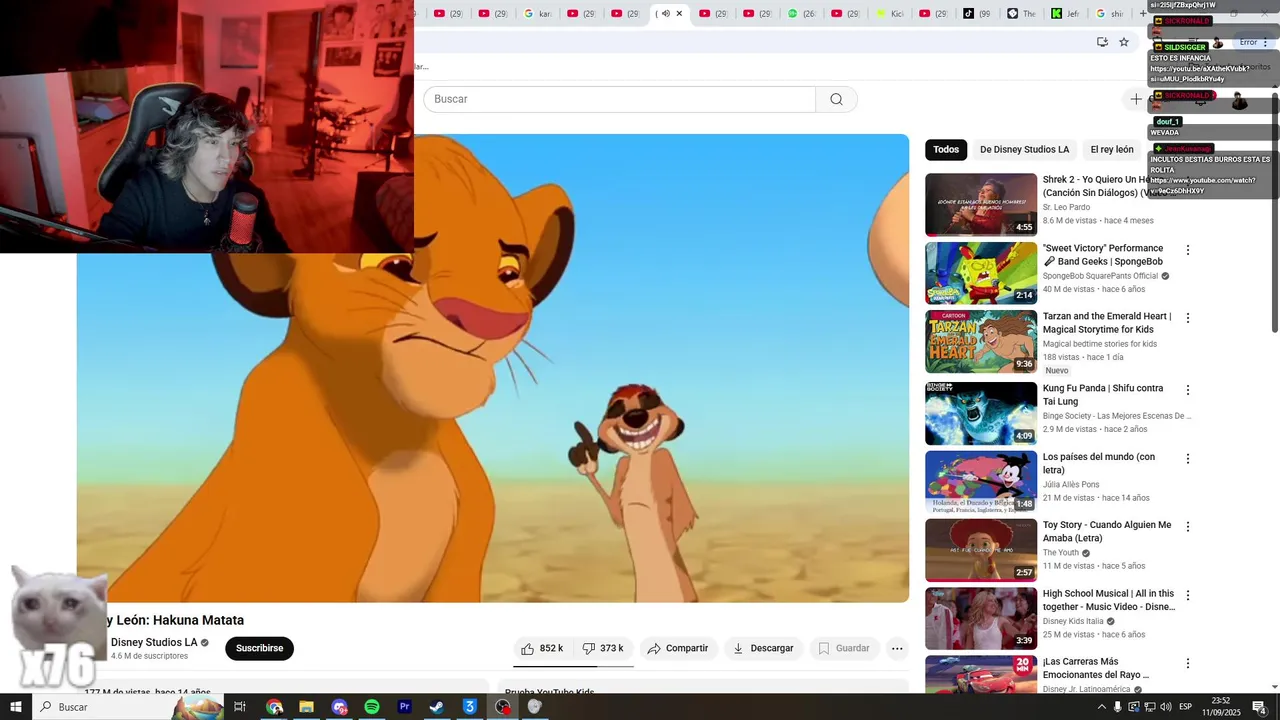
Task: Open options menu for Kung Fu Panda video
Action: pyautogui.click(x=1188, y=390)
